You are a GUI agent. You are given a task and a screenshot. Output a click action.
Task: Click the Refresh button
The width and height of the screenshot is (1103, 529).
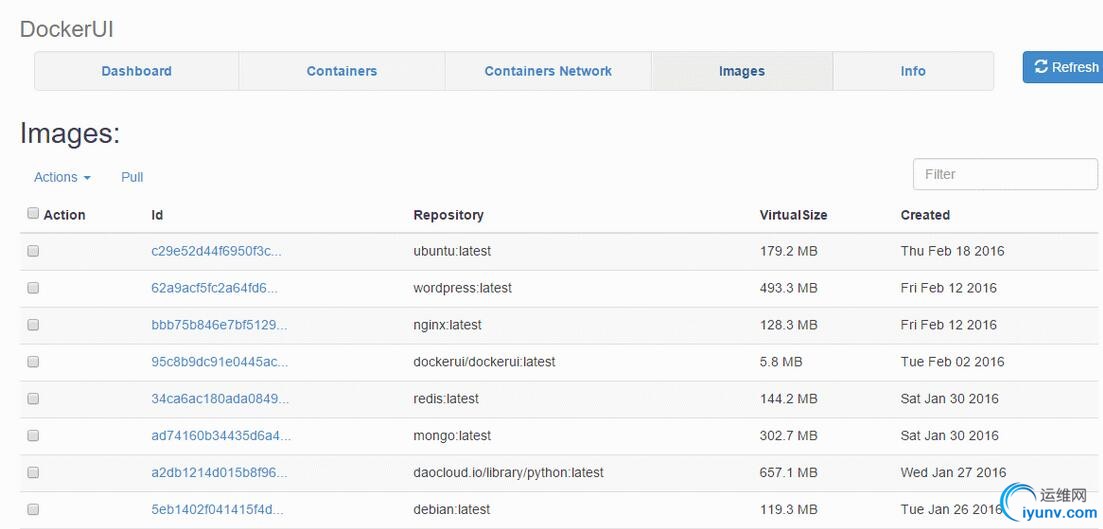coord(1063,68)
